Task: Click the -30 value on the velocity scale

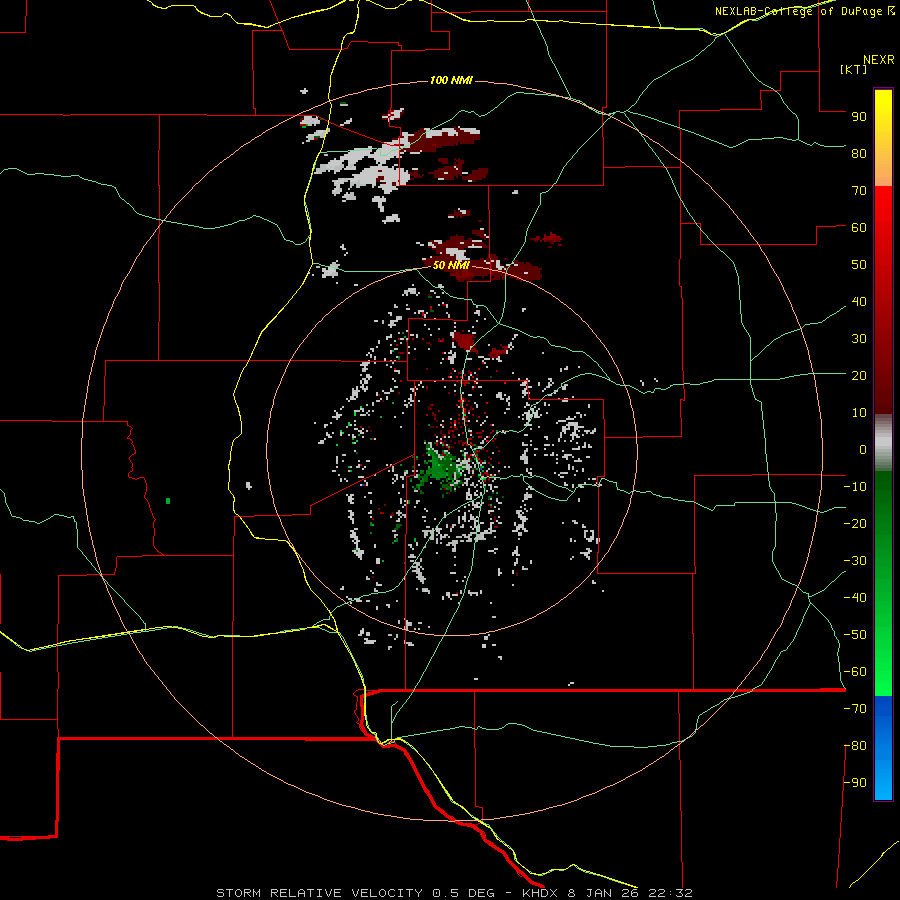Action: [855, 561]
